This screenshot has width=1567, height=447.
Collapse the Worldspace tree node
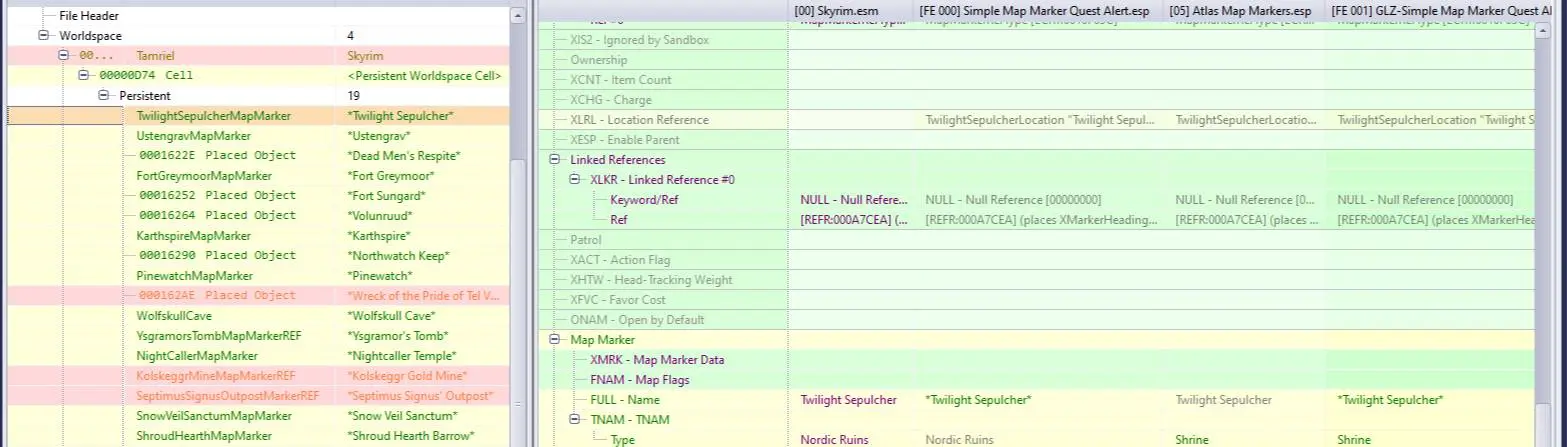[43, 35]
